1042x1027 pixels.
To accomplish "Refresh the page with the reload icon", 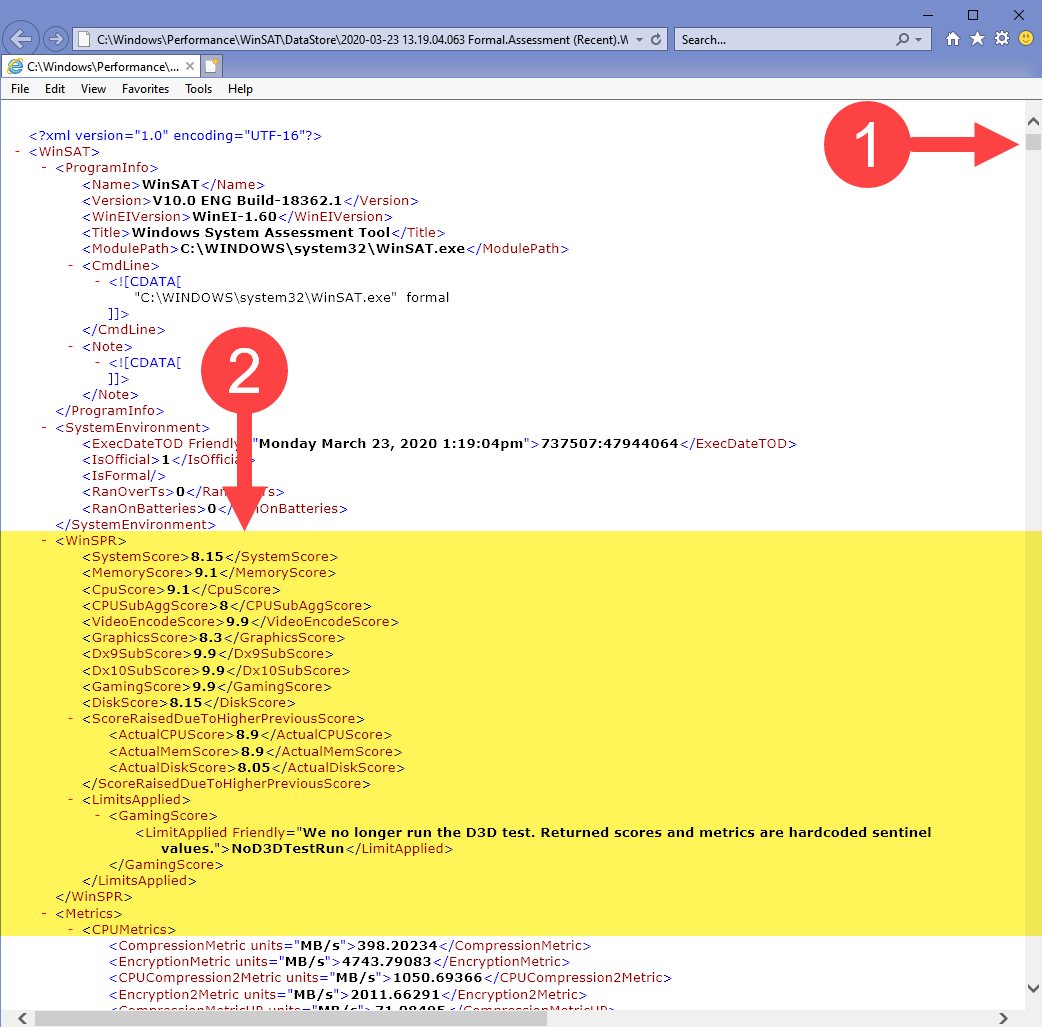I will [656, 39].
